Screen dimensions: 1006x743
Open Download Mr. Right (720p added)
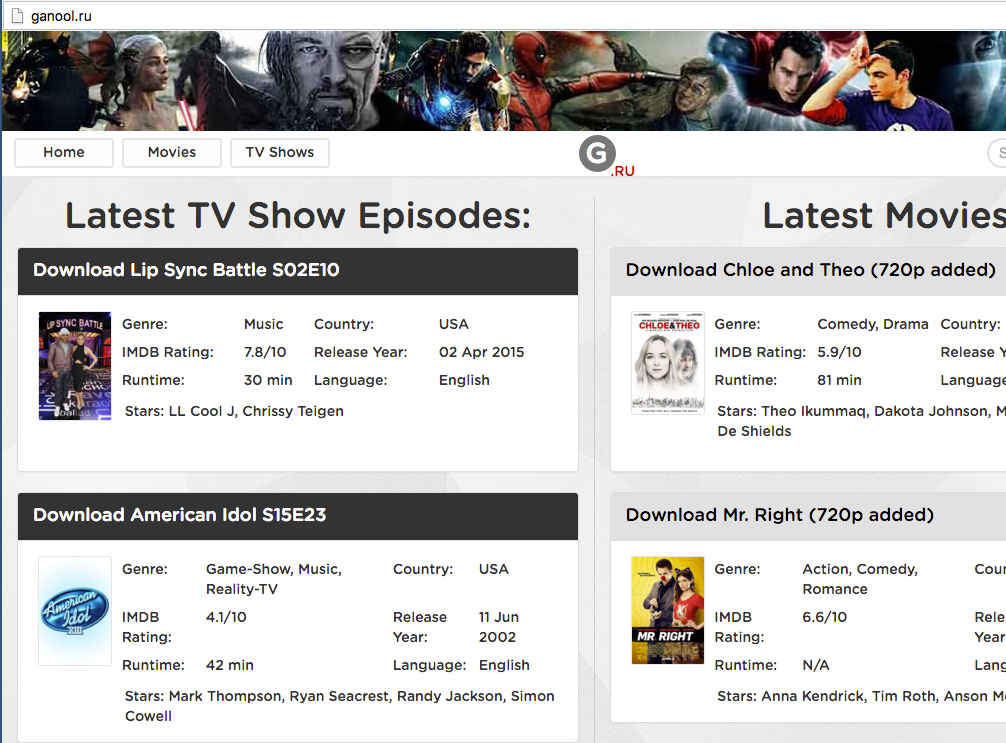coord(780,515)
